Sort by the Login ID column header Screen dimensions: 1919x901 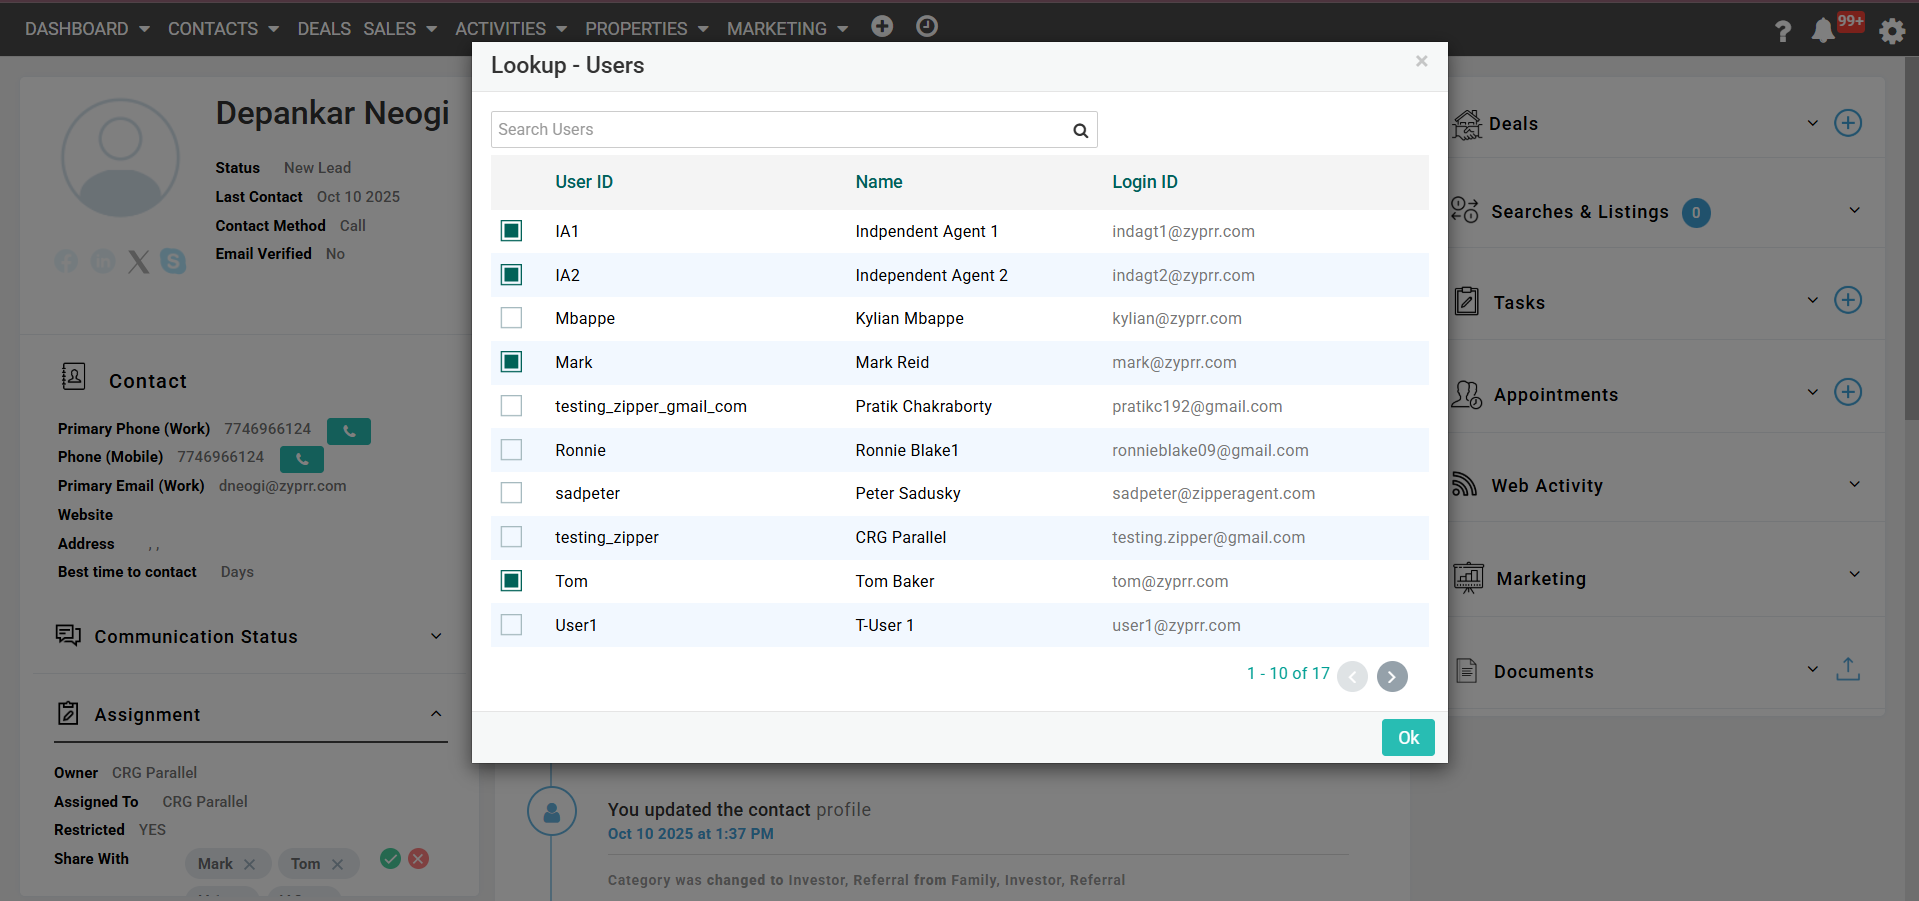[x=1144, y=182]
